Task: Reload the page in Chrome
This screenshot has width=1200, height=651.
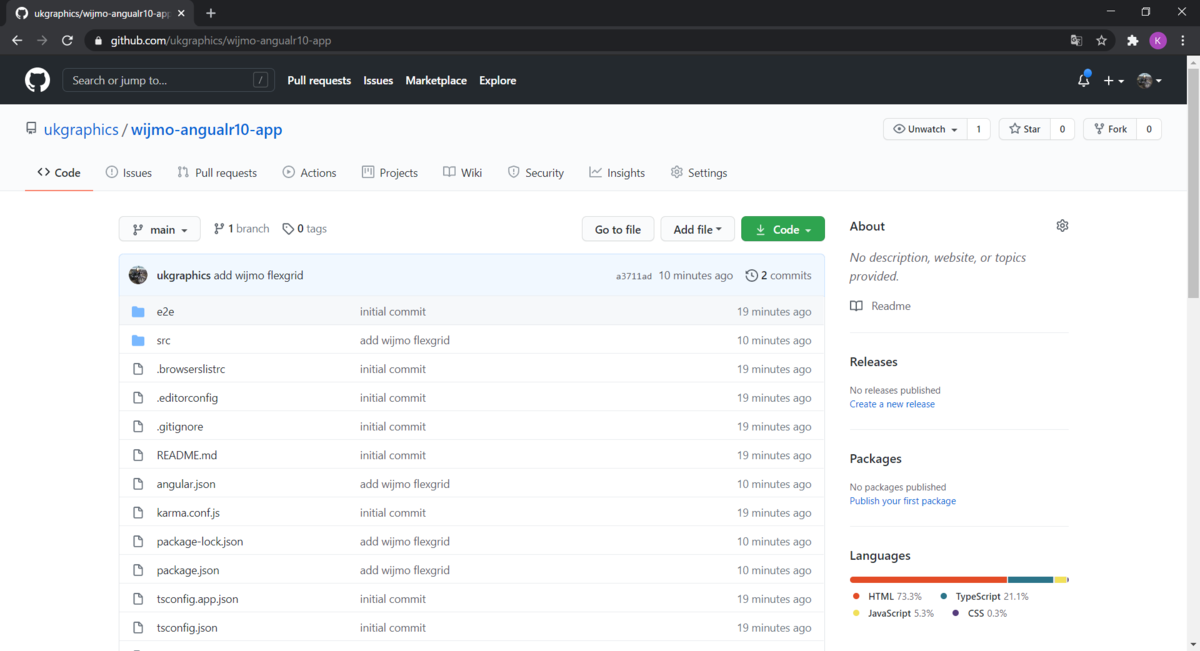Action: (67, 40)
